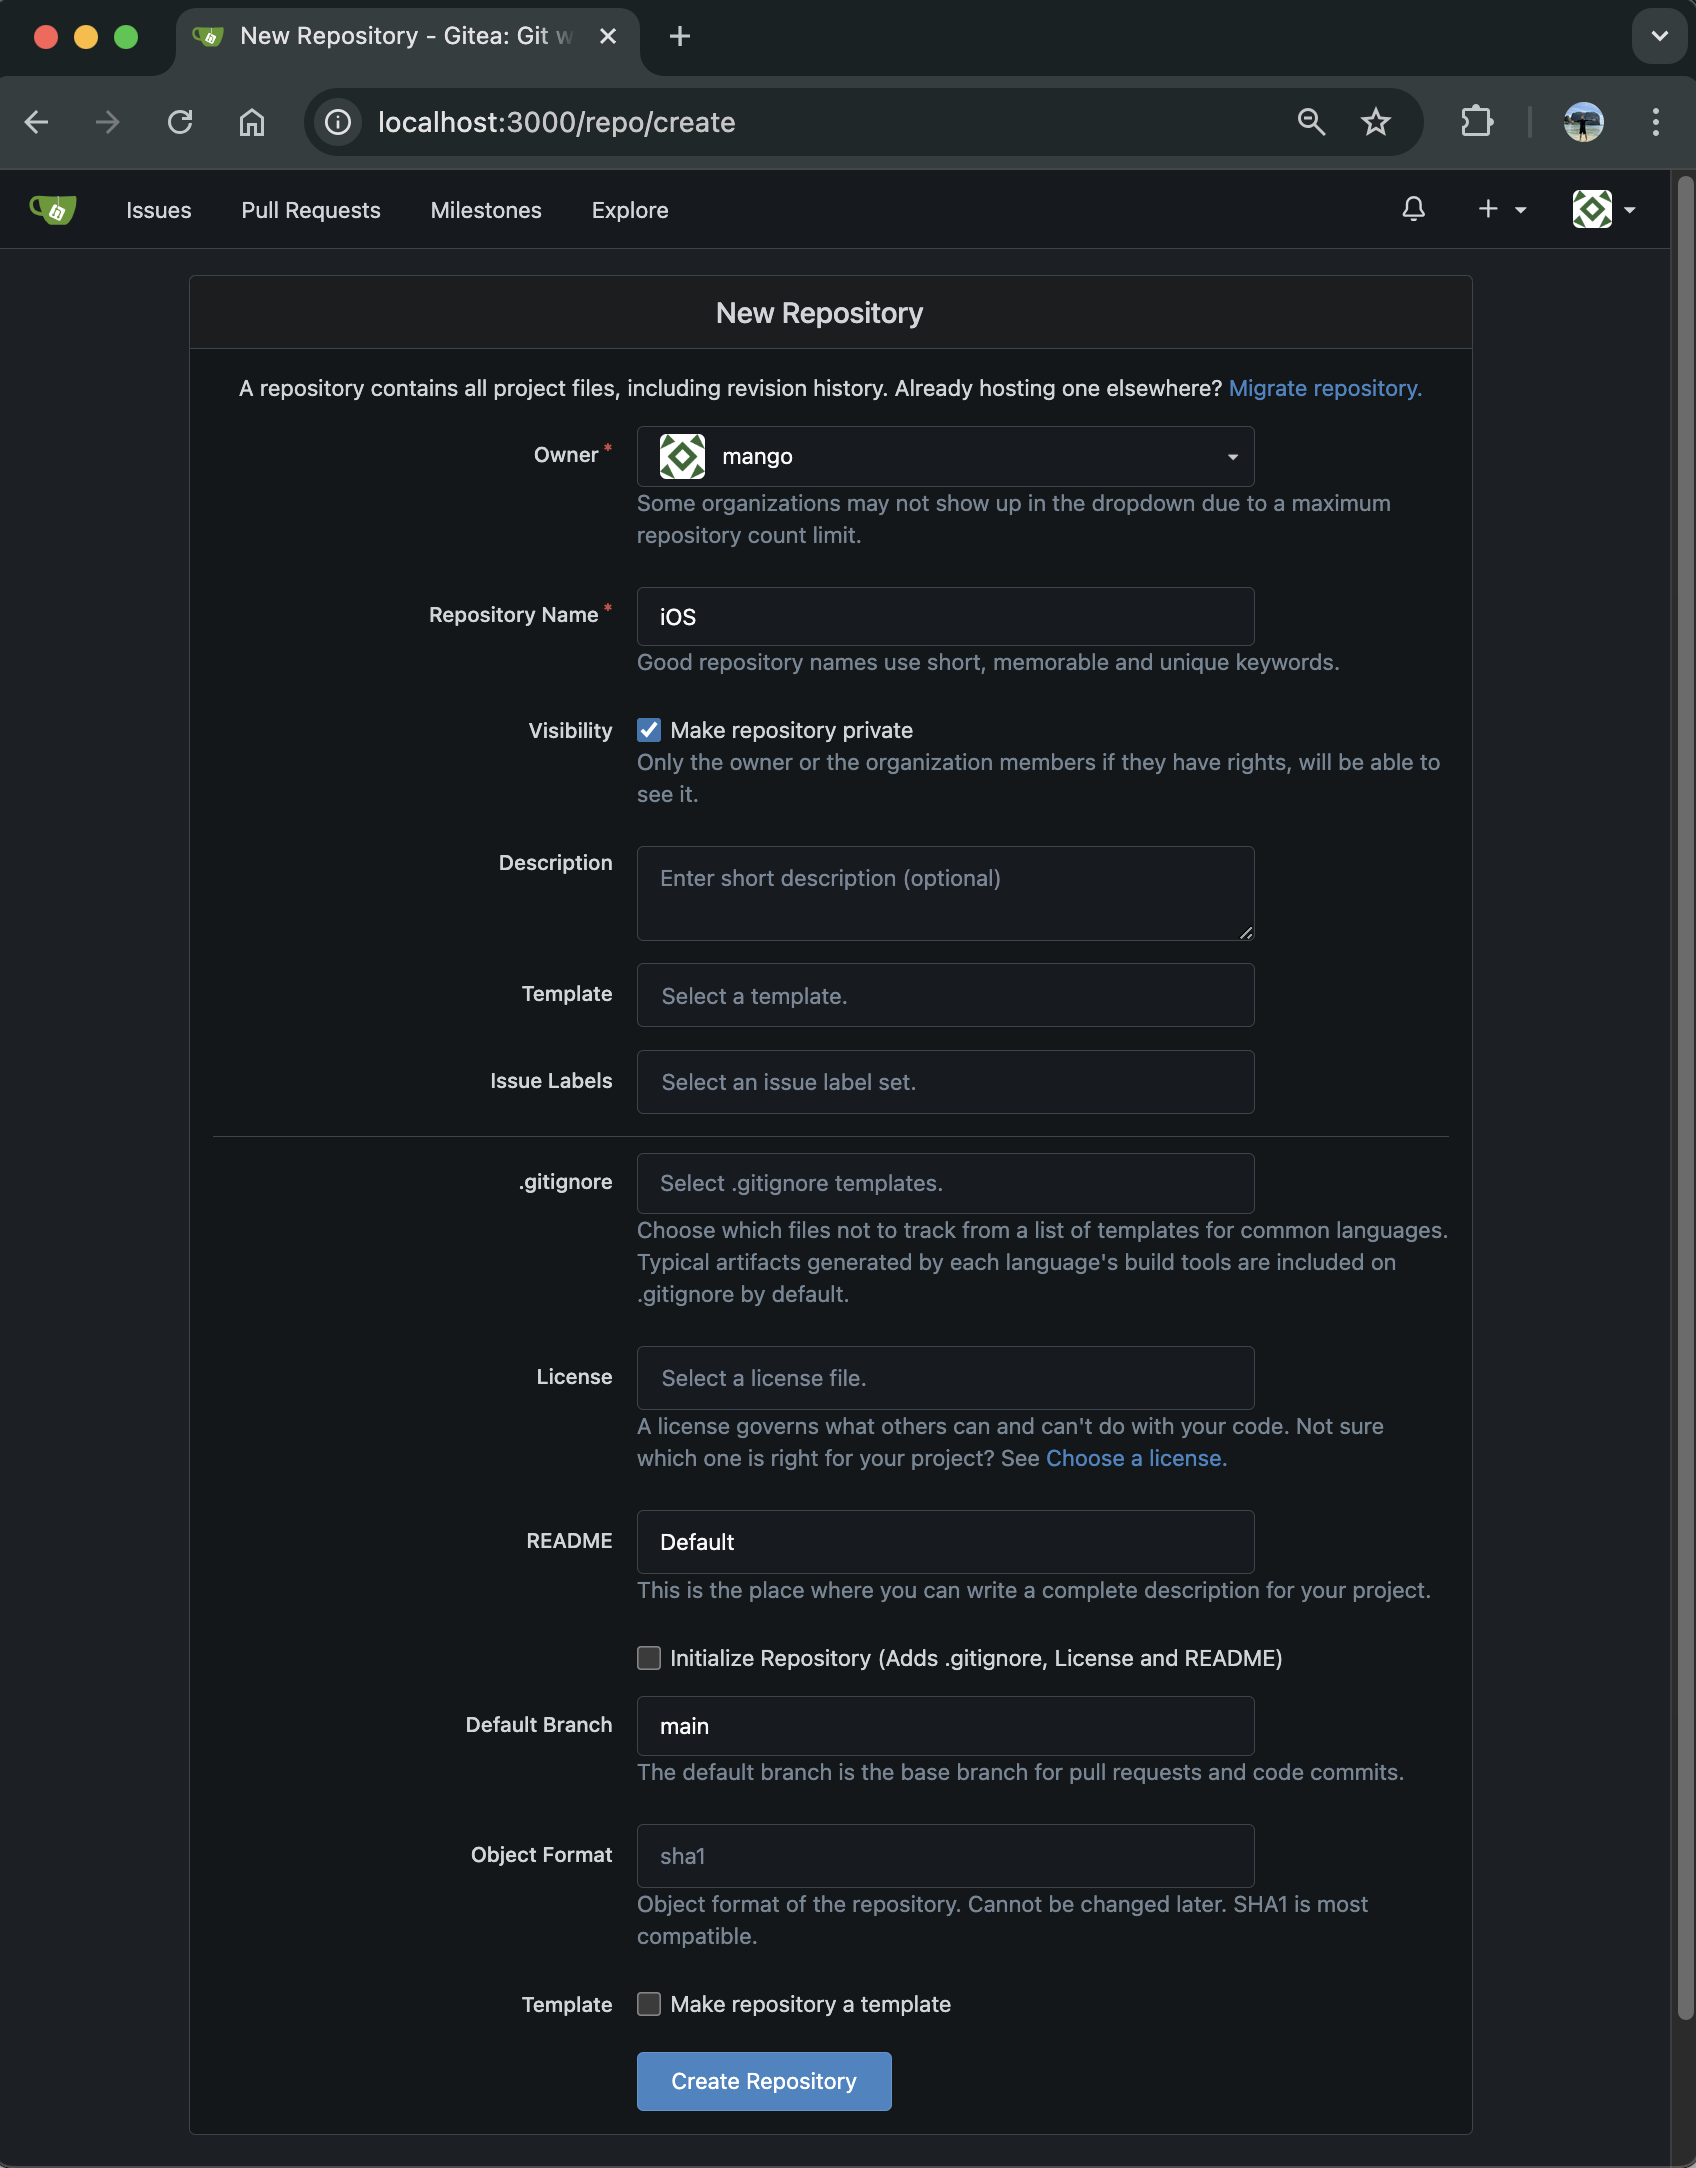View site information icon in address bar
Image resolution: width=1696 pixels, height=2168 pixels.
tap(338, 122)
